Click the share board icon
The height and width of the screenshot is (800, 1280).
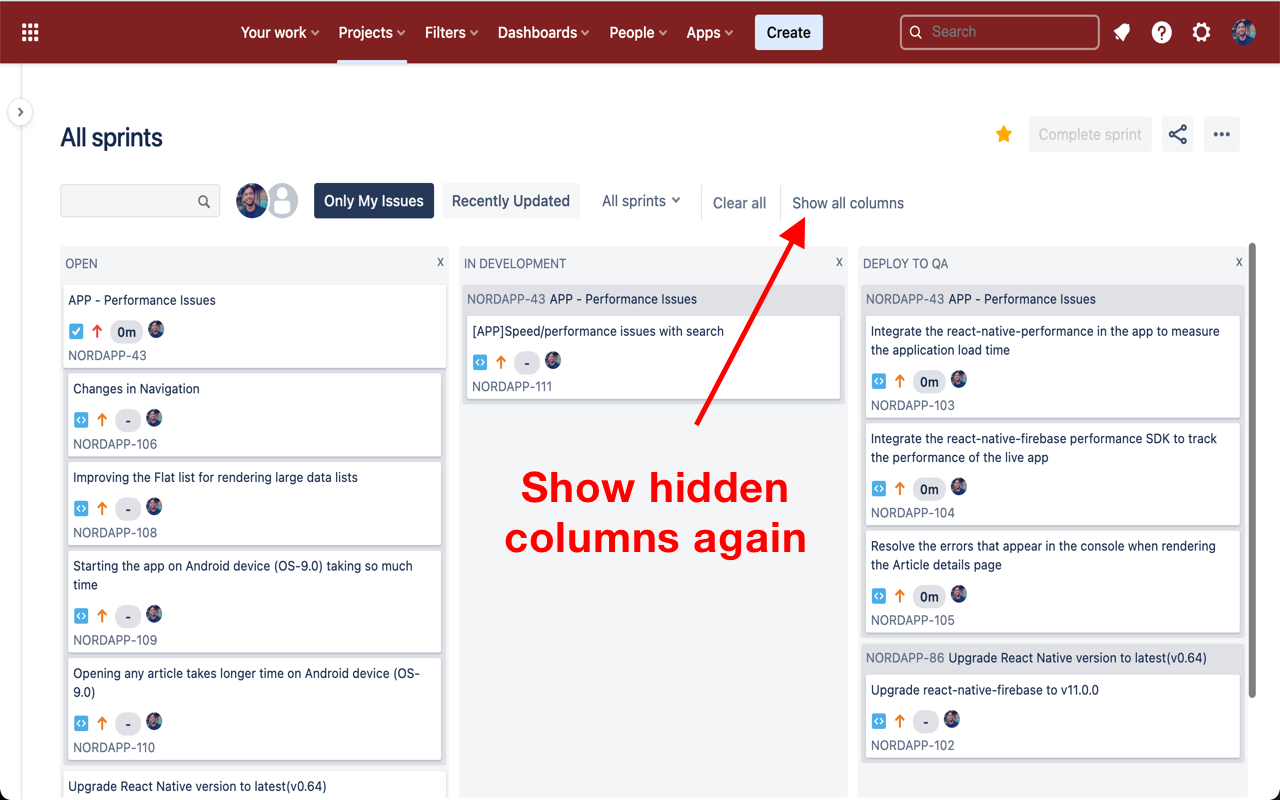tap(1177, 134)
